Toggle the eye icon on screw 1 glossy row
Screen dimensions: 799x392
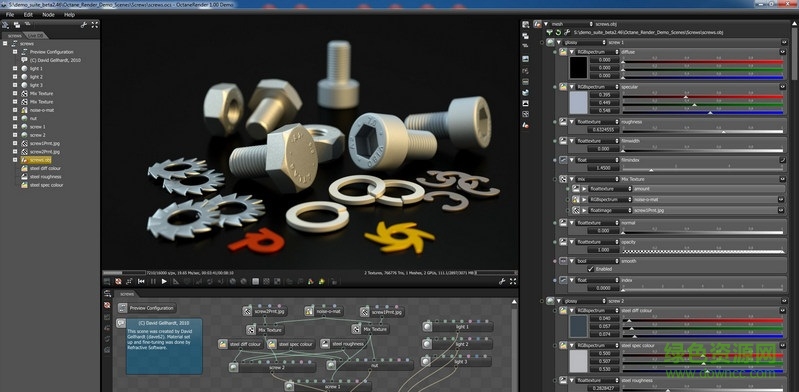pos(783,42)
